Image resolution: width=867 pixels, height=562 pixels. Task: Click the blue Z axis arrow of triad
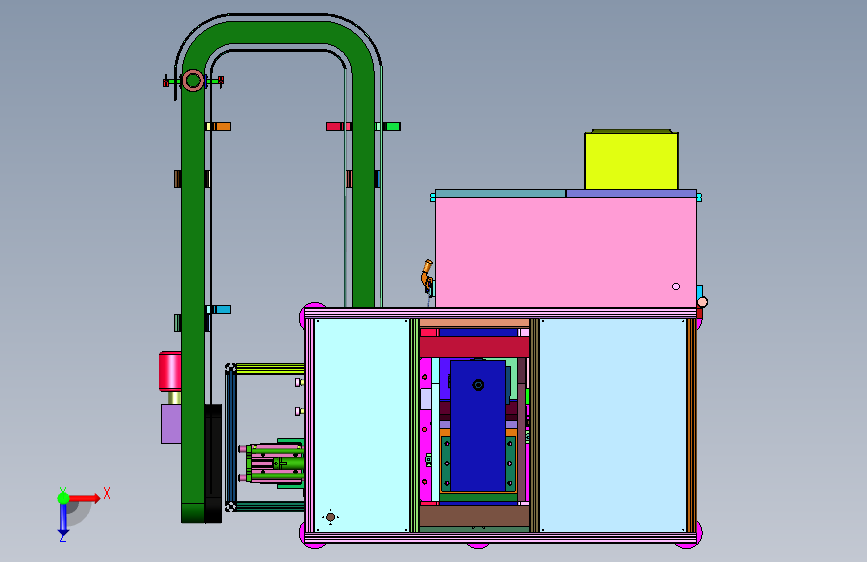point(63,519)
